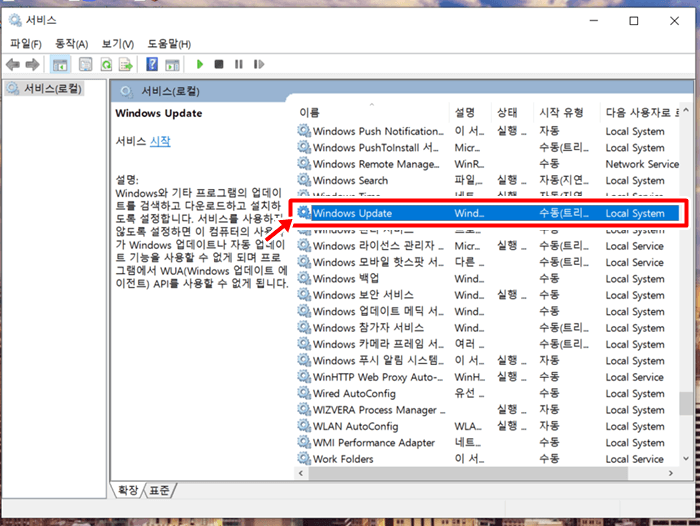Sort by the 다음 사용자로 column header
This screenshot has height=526, width=700.
641,112
